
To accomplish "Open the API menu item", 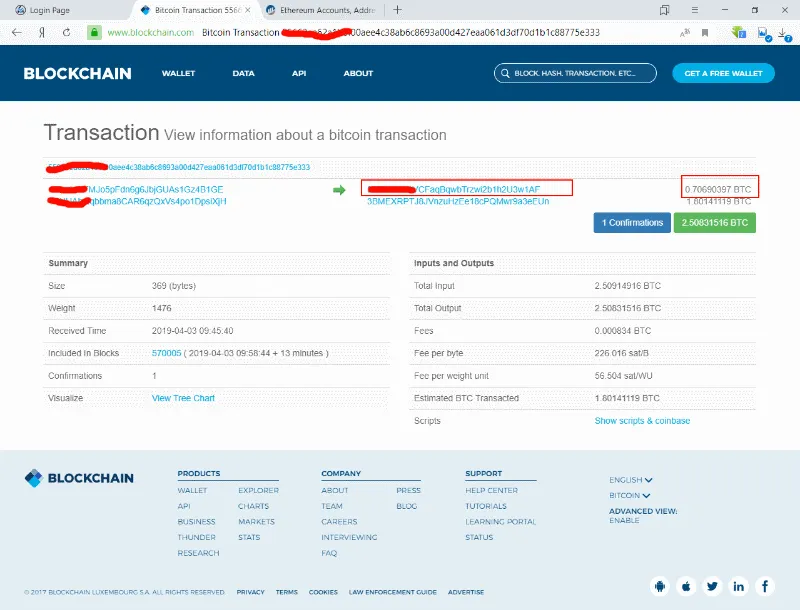I will pos(299,73).
